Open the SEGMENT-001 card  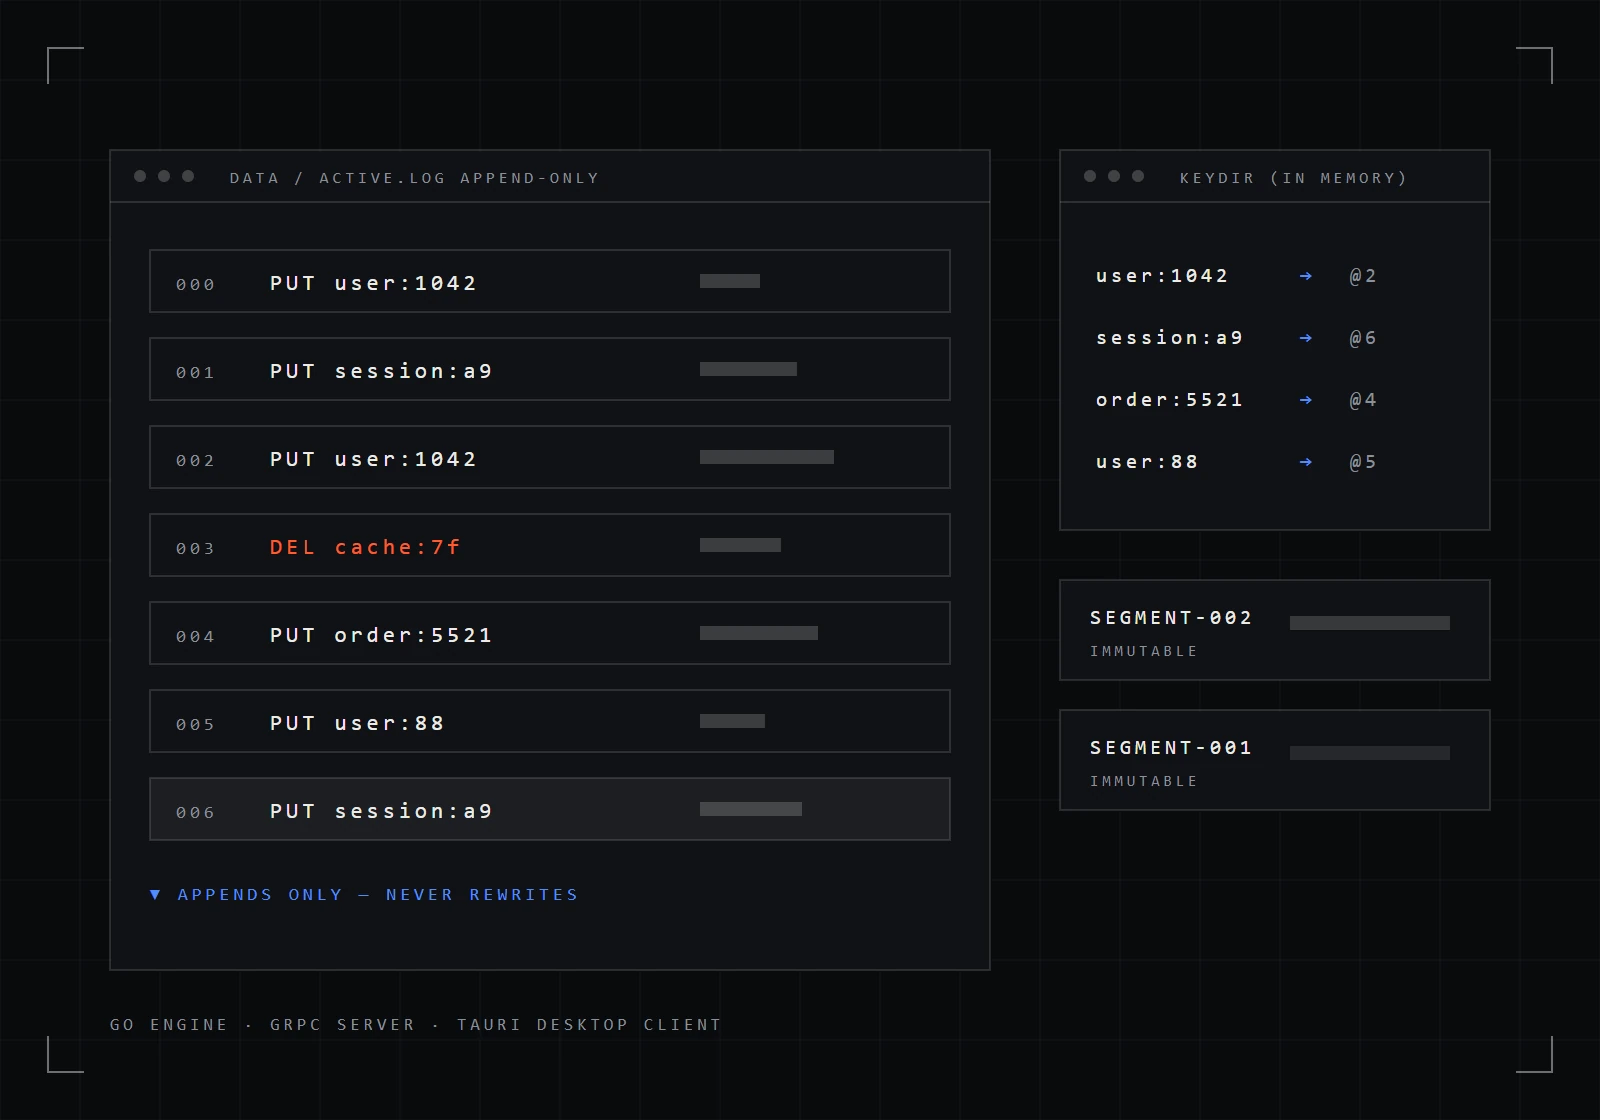coord(1275,760)
